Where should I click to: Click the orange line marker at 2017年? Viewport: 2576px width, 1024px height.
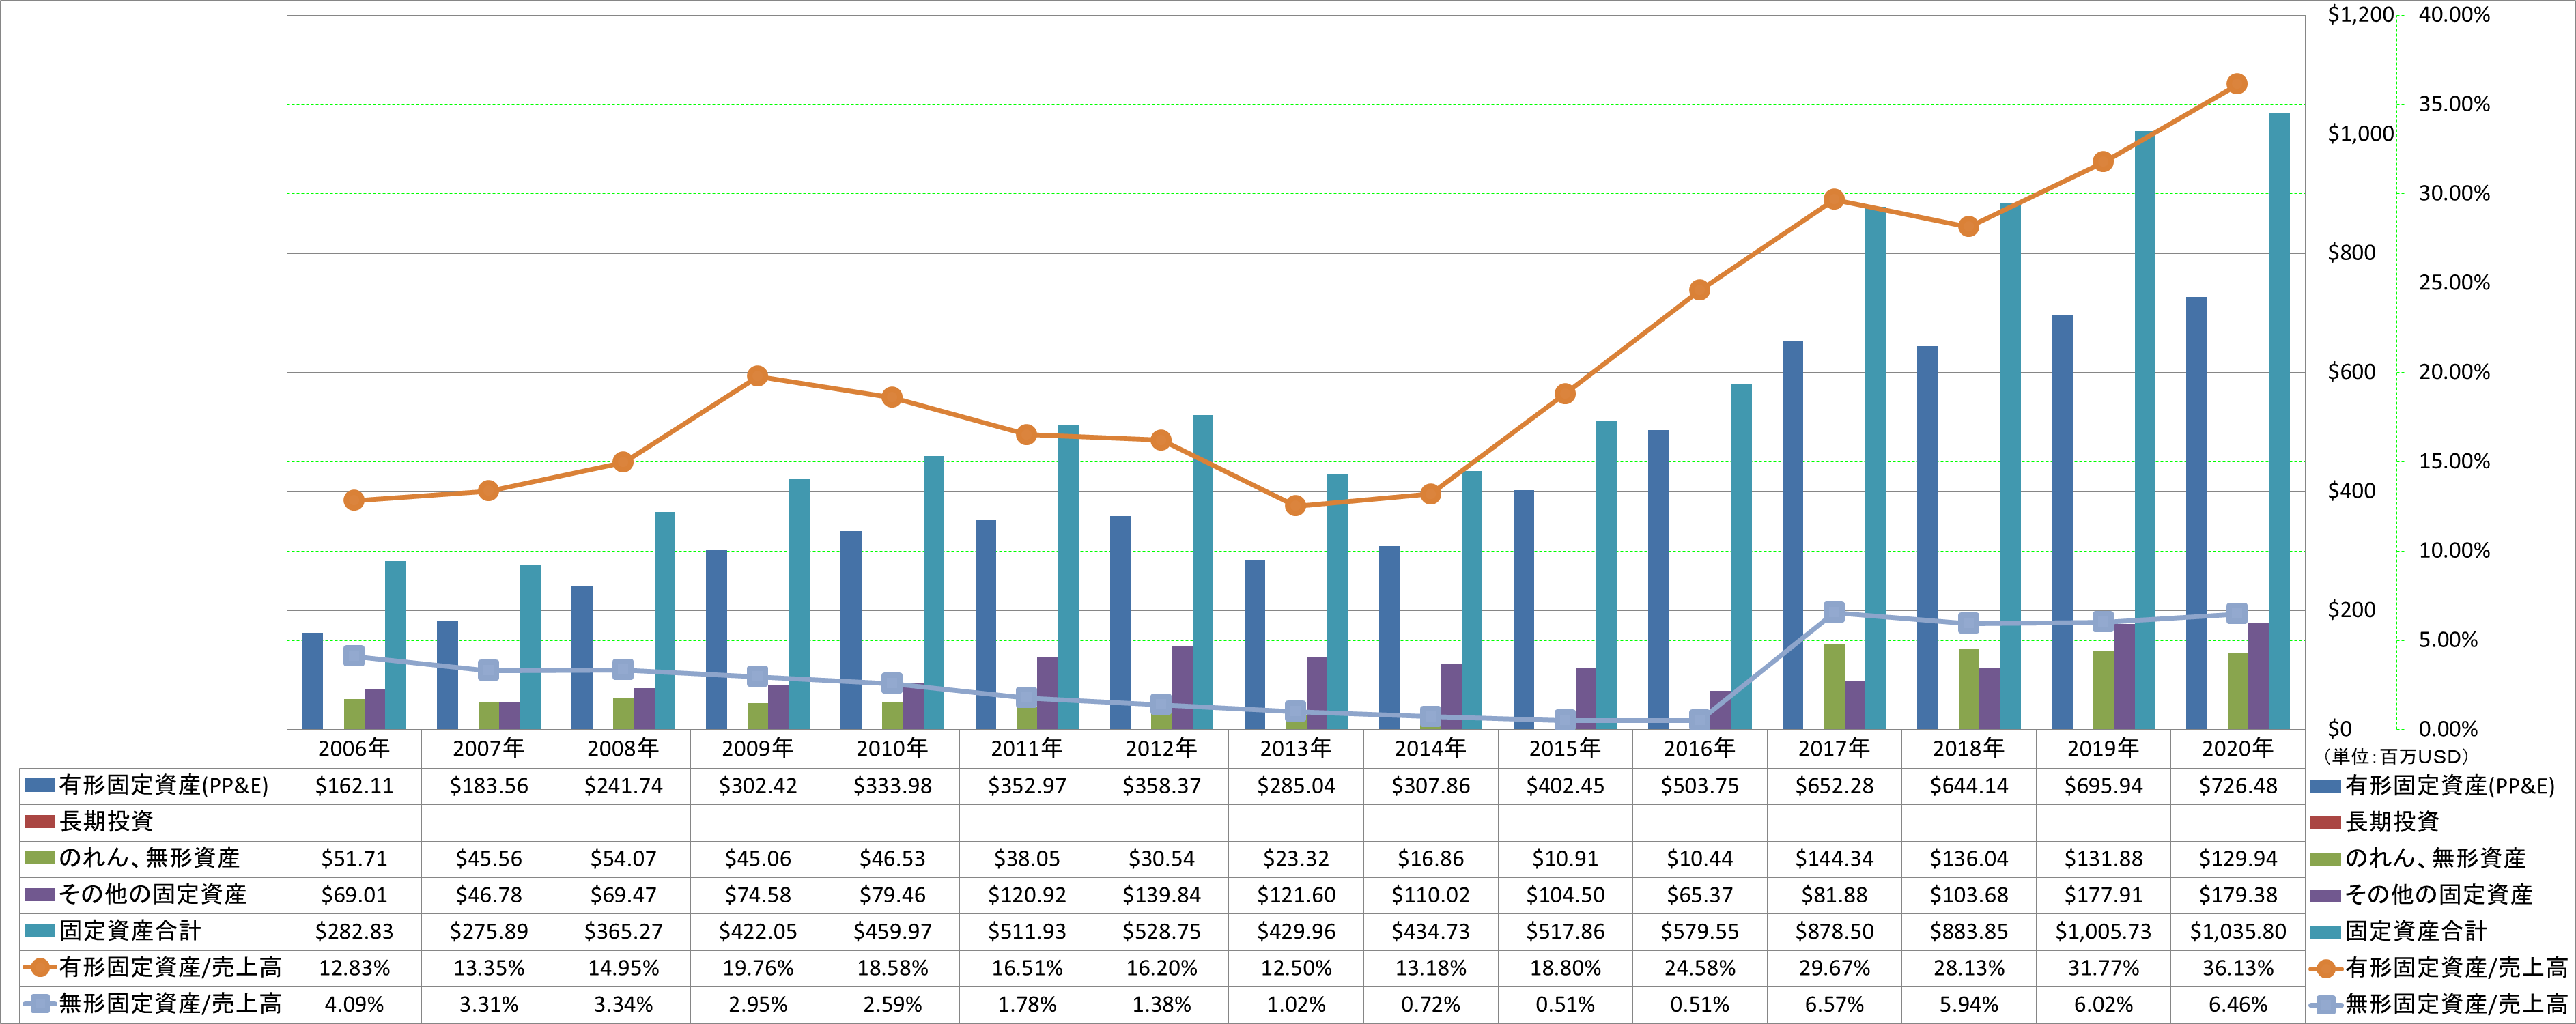[x=1833, y=199]
